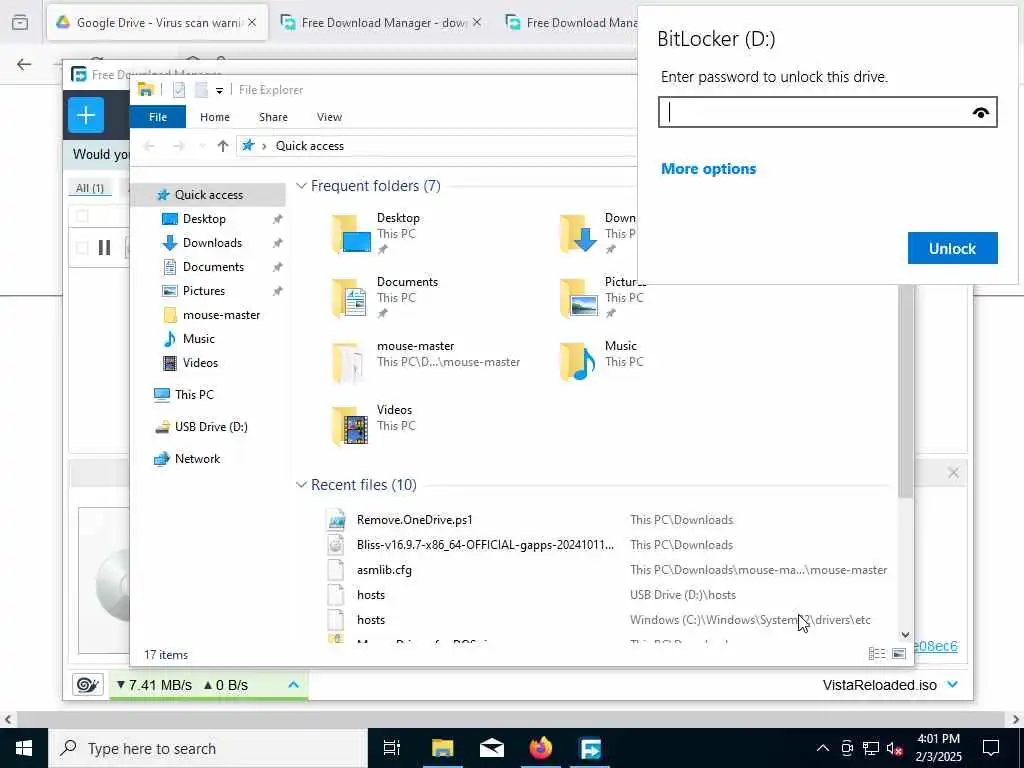The height and width of the screenshot is (768, 1024).
Task: Open the Share ribbon tab
Action: point(273,117)
